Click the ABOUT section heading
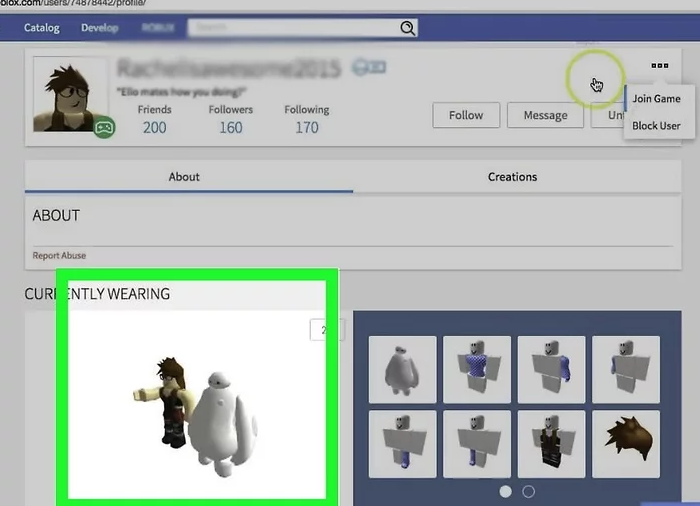 tap(56, 216)
